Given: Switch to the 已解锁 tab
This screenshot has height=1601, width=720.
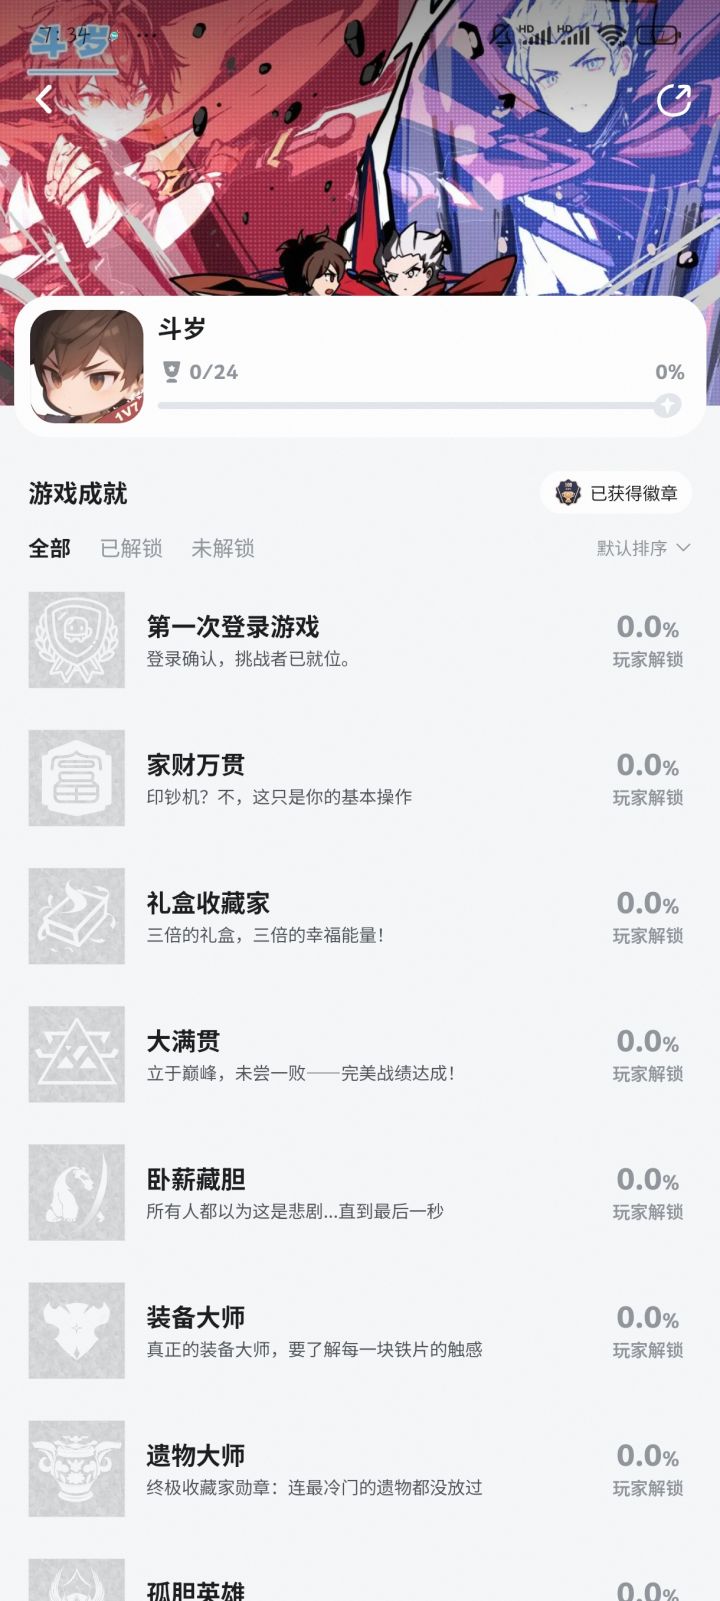Looking at the screenshot, I should tap(131, 548).
